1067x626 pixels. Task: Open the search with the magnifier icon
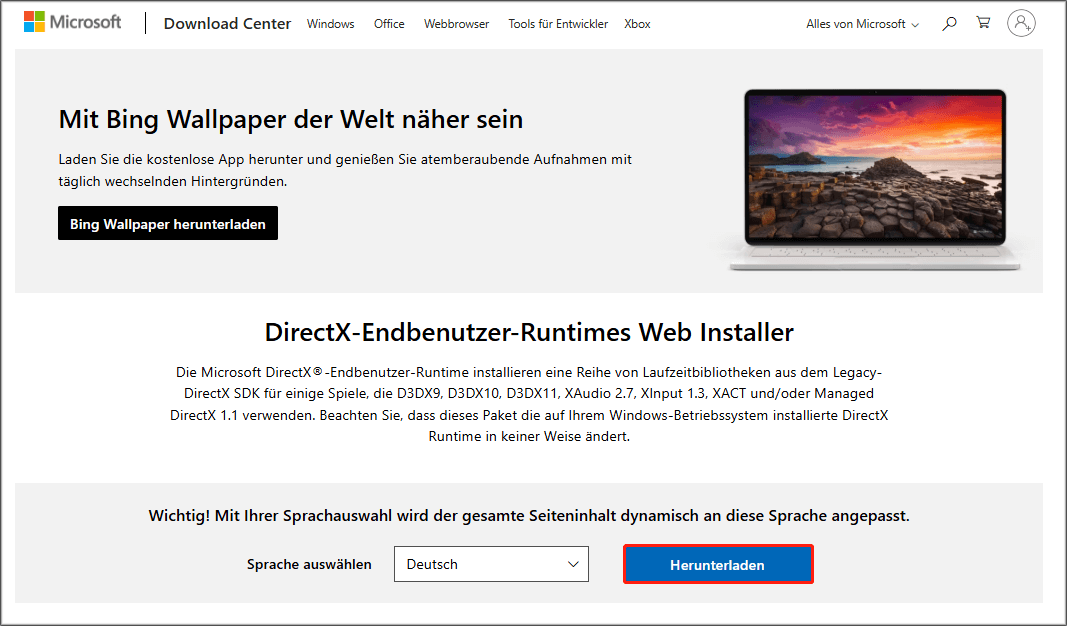948,22
